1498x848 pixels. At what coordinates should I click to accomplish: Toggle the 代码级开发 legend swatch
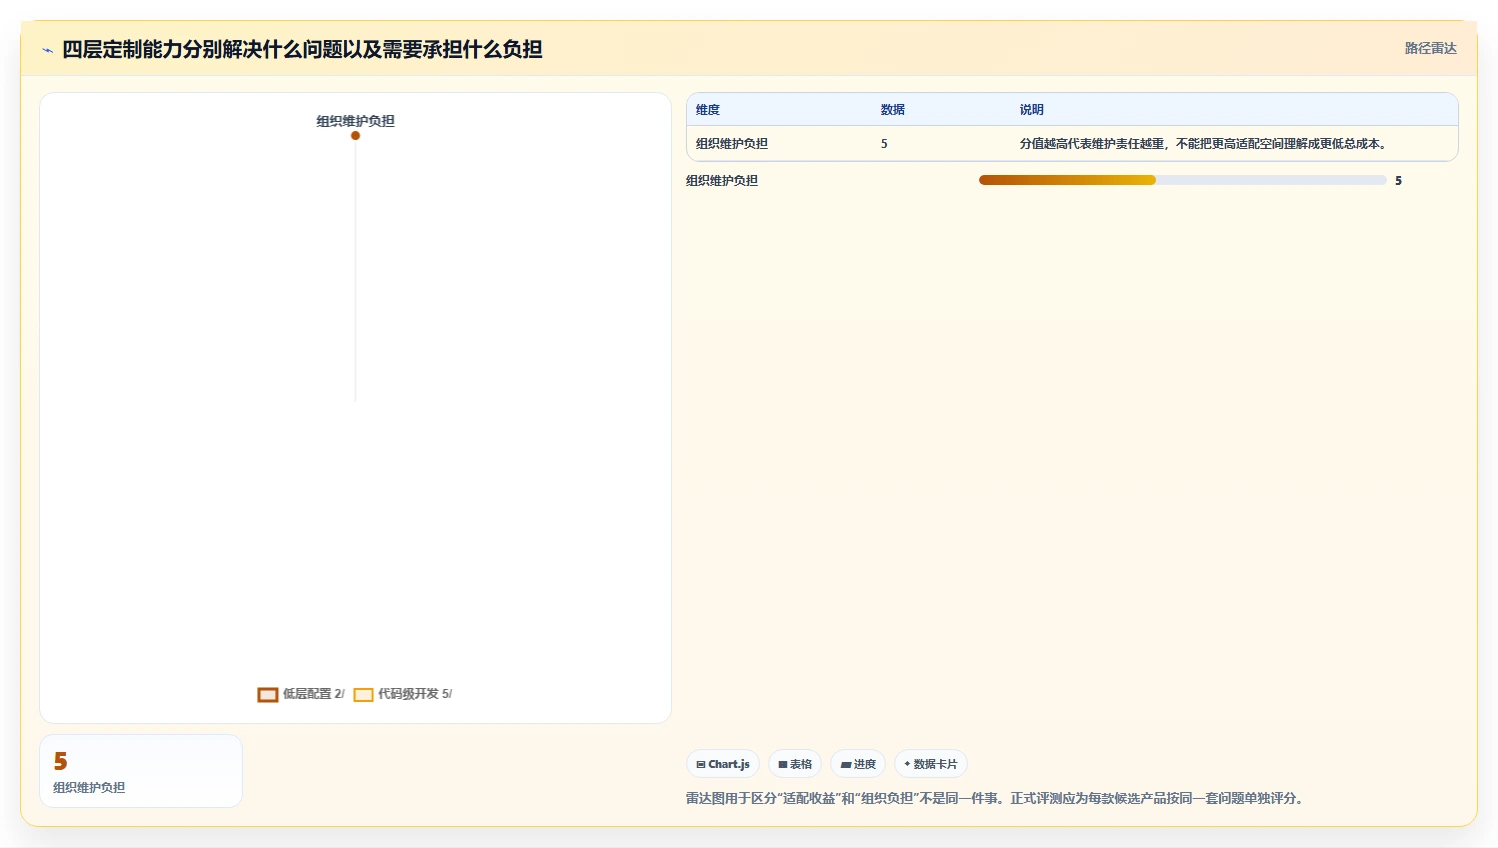pos(363,694)
